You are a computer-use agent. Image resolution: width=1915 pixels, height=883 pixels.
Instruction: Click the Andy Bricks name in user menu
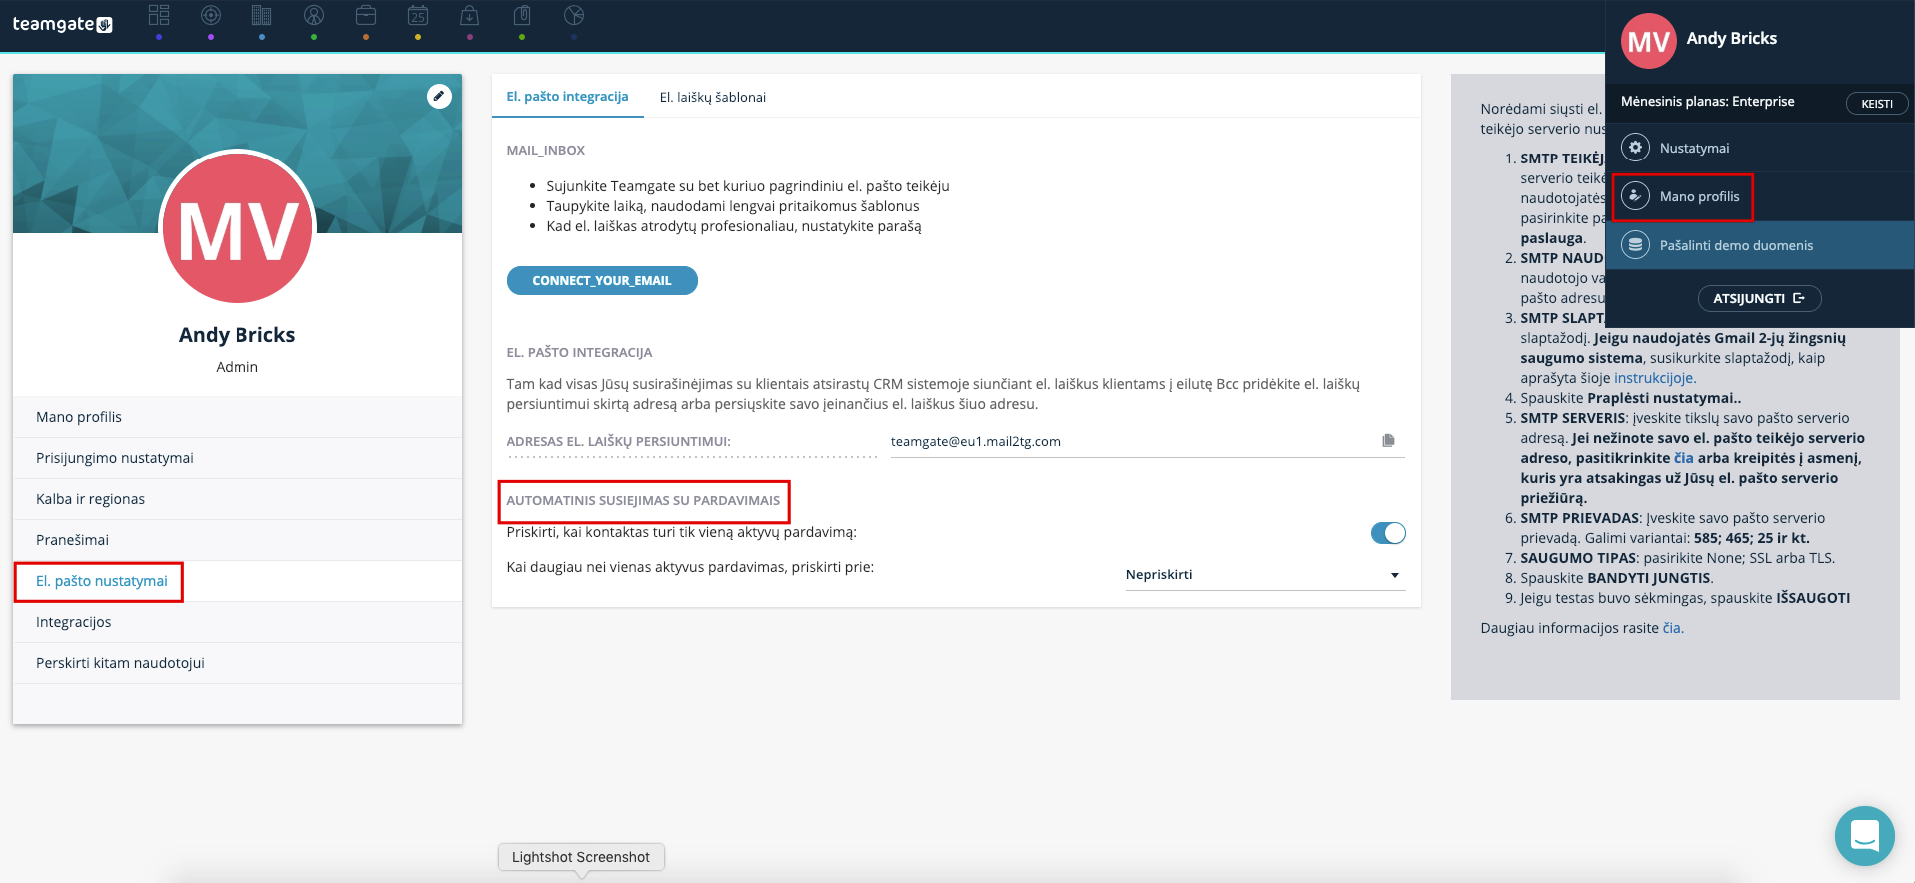tap(1732, 38)
